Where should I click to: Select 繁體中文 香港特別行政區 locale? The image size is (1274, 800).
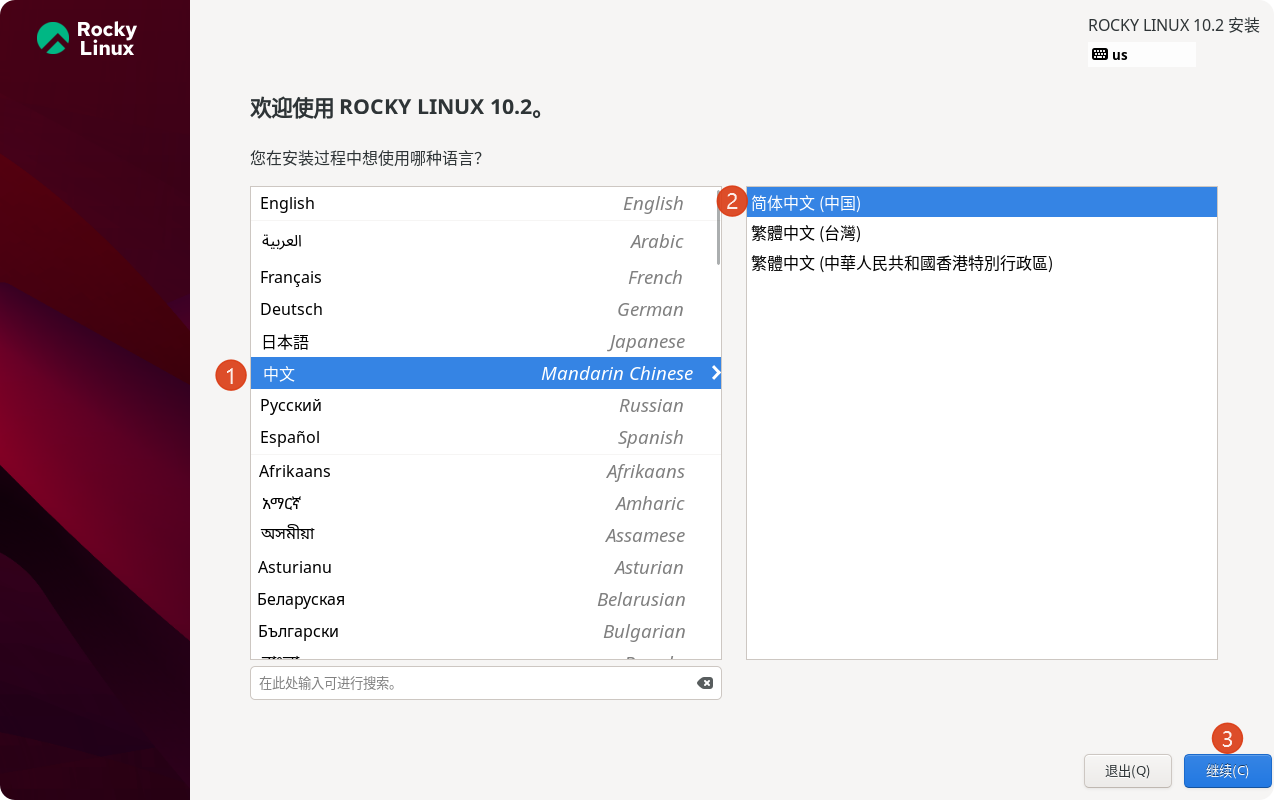click(982, 263)
